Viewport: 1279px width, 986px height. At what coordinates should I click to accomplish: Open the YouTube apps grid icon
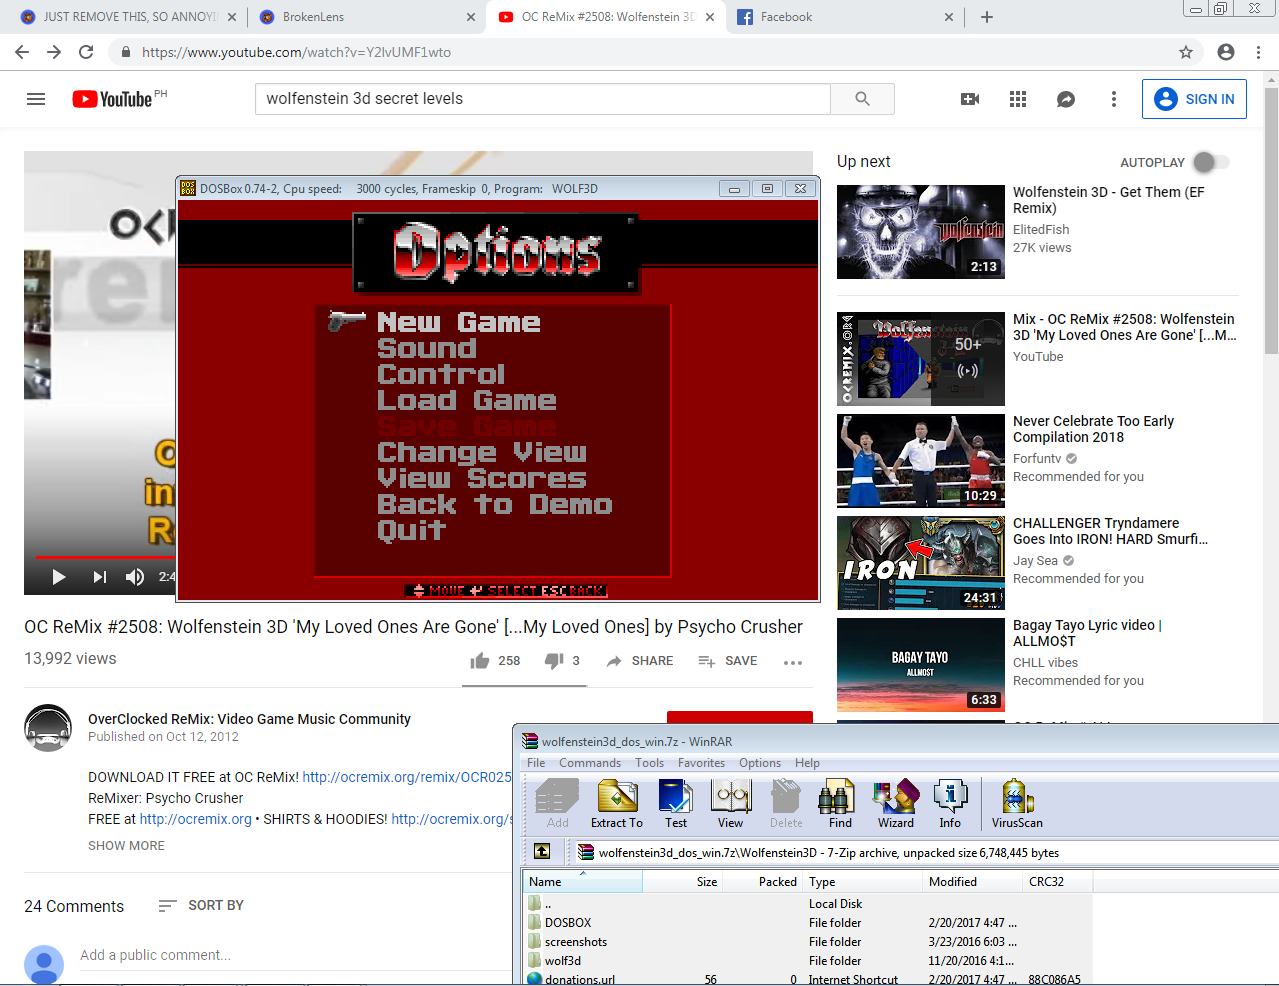tap(1018, 99)
